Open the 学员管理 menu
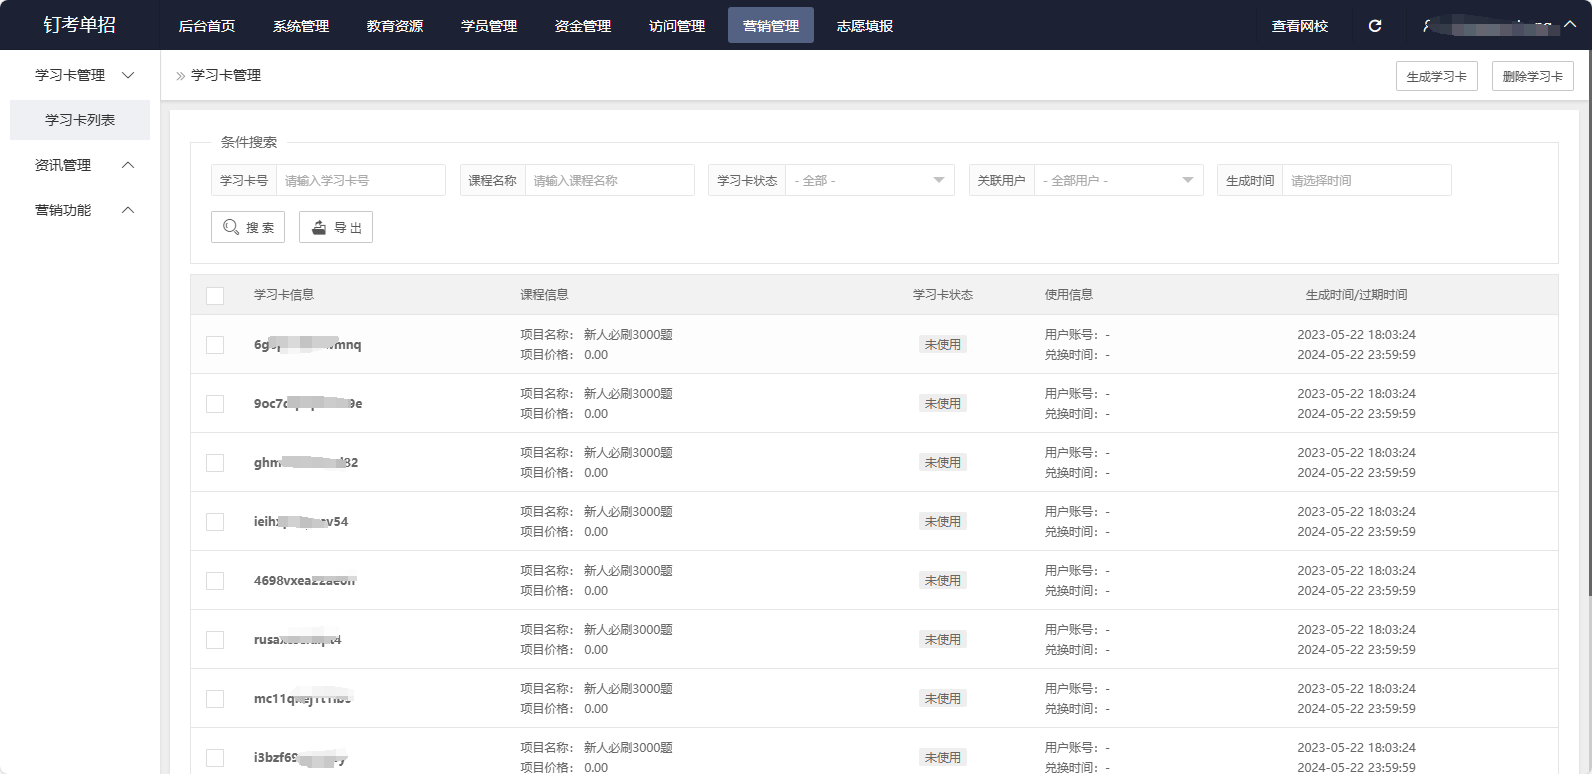This screenshot has height=774, width=1592. point(489,26)
